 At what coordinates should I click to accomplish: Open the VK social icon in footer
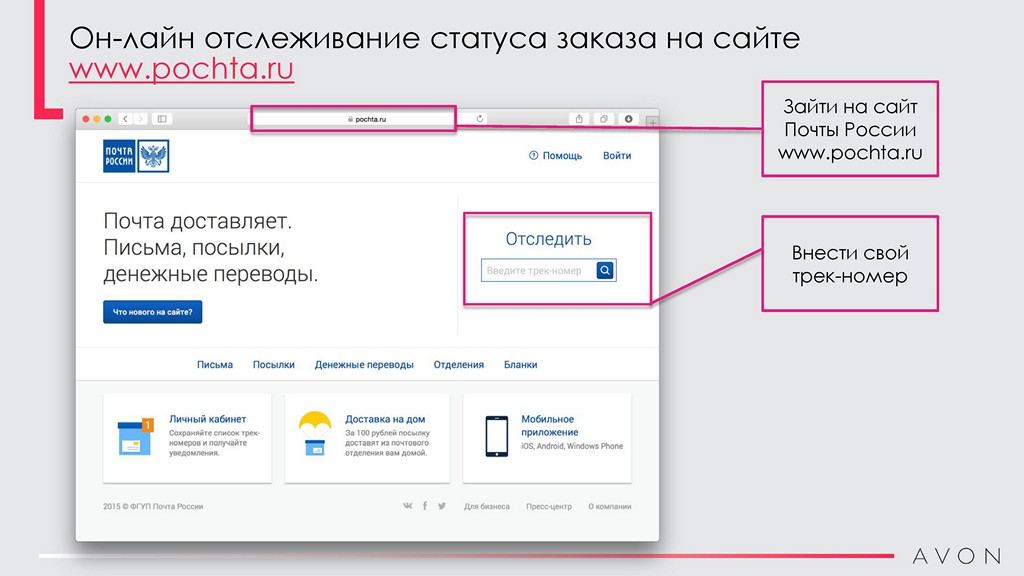tap(408, 505)
